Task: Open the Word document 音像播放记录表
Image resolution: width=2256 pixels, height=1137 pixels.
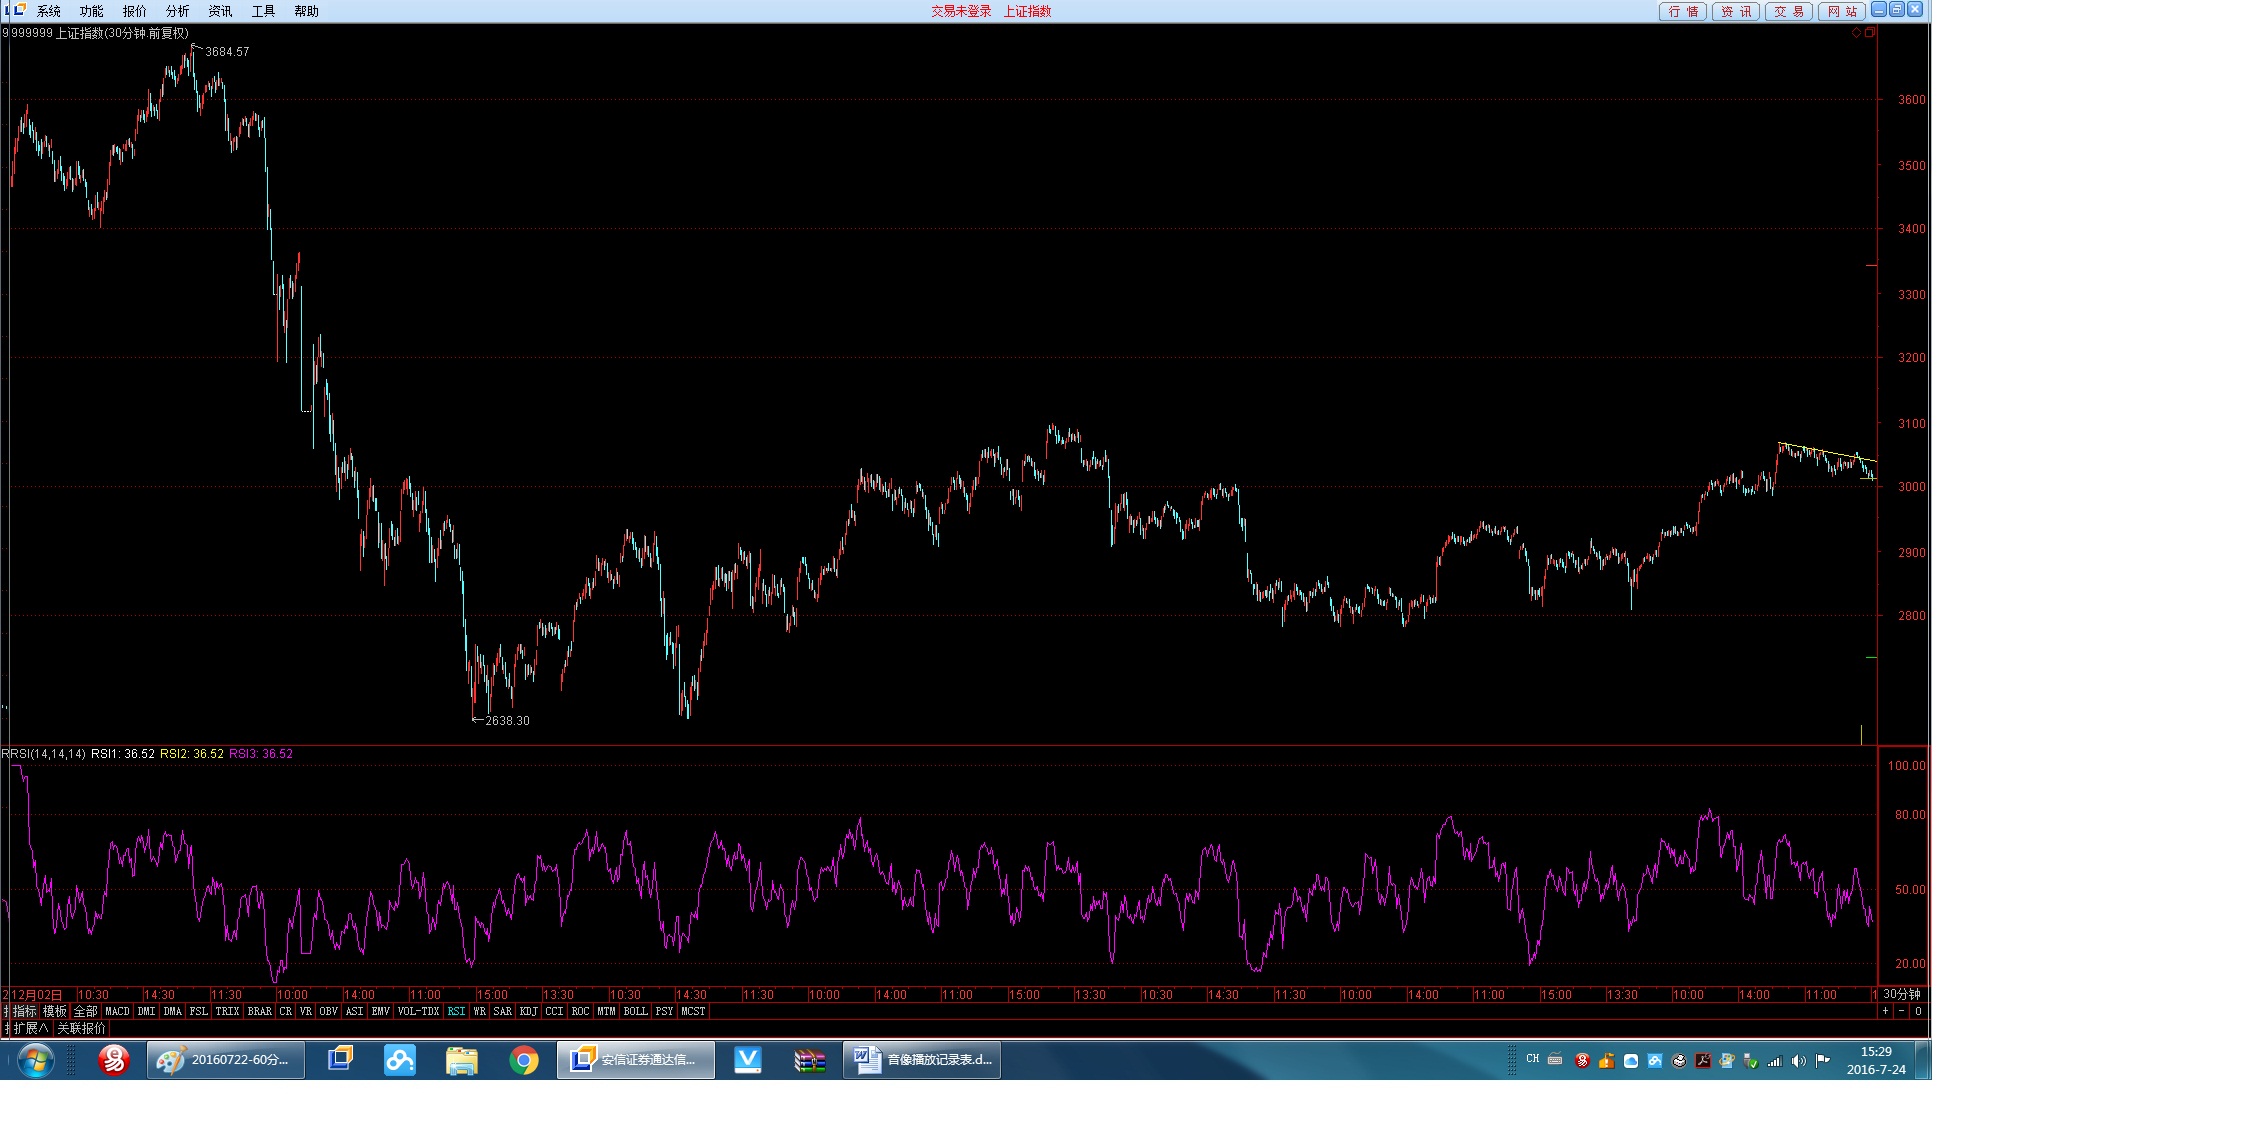Action: coord(922,1060)
